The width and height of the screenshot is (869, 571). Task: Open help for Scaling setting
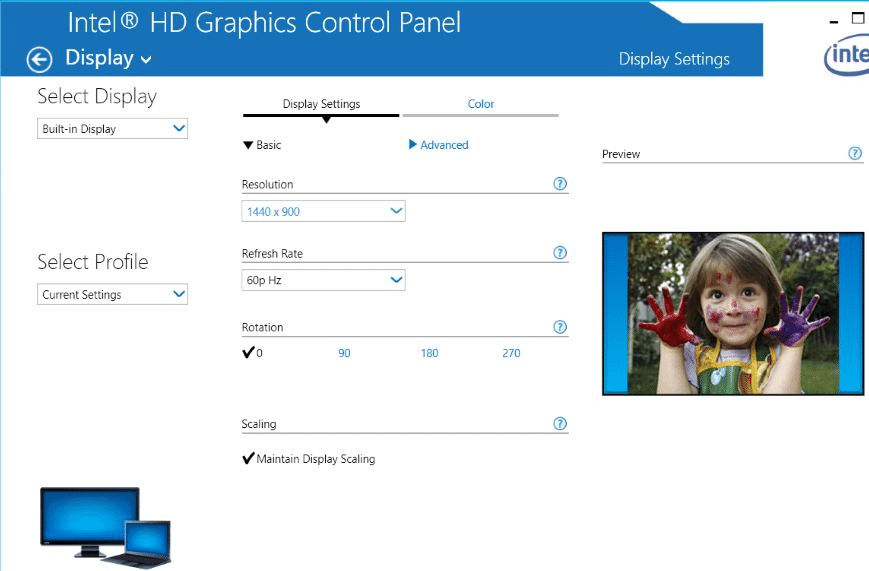(560, 424)
